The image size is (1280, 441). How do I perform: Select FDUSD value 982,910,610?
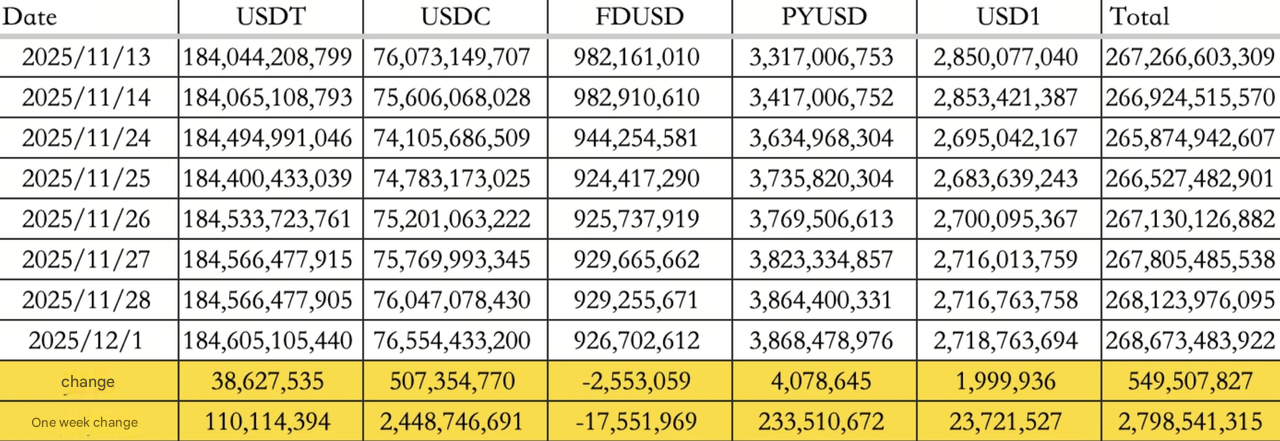[637, 98]
